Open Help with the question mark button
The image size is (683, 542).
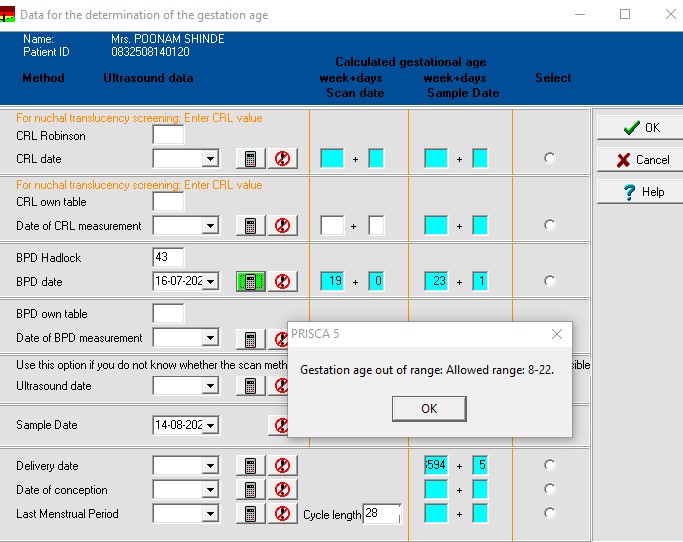click(639, 191)
